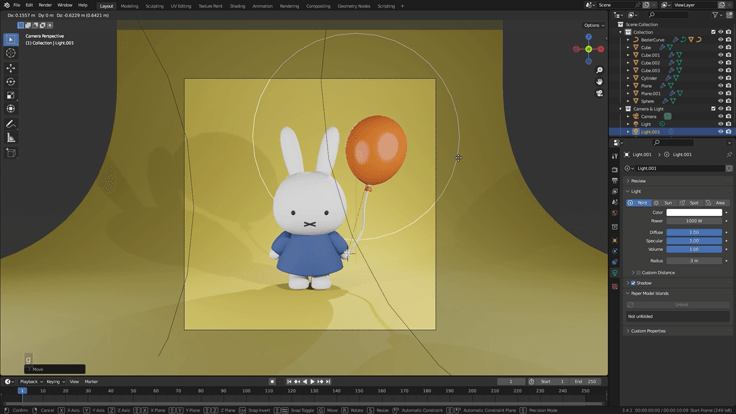736x414 pixels.
Task: Select the Transform tool in the toolbar
Action: click(x=11, y=109)
